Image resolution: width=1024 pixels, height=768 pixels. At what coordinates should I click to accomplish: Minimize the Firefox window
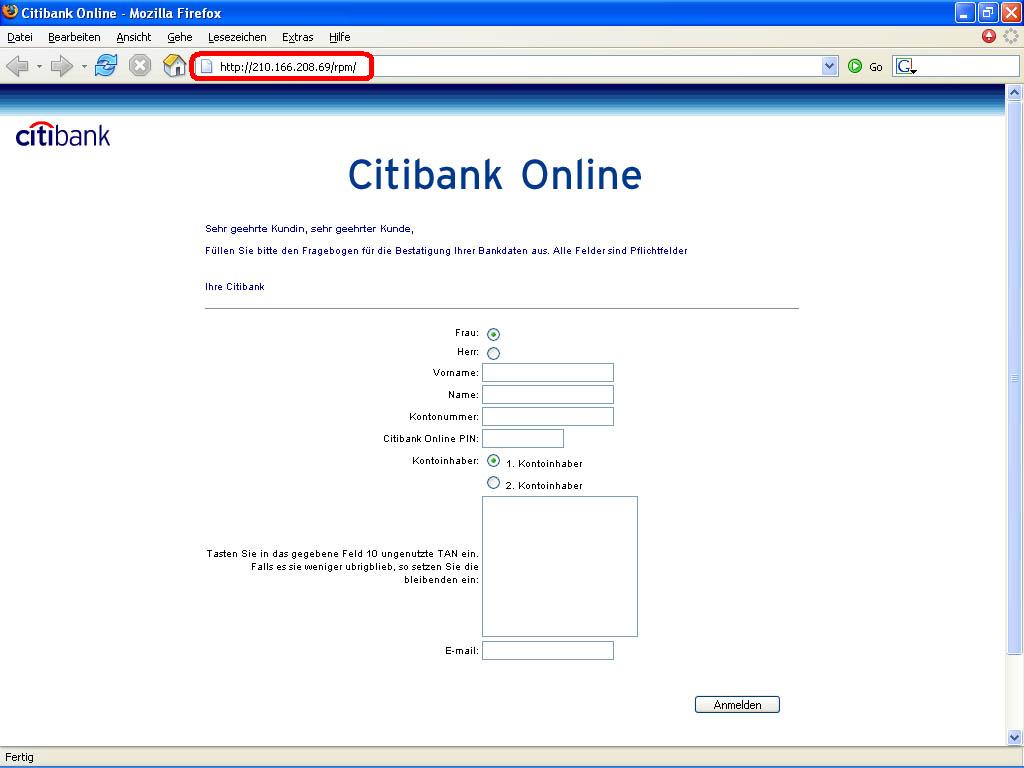click(x=965, y=12)
